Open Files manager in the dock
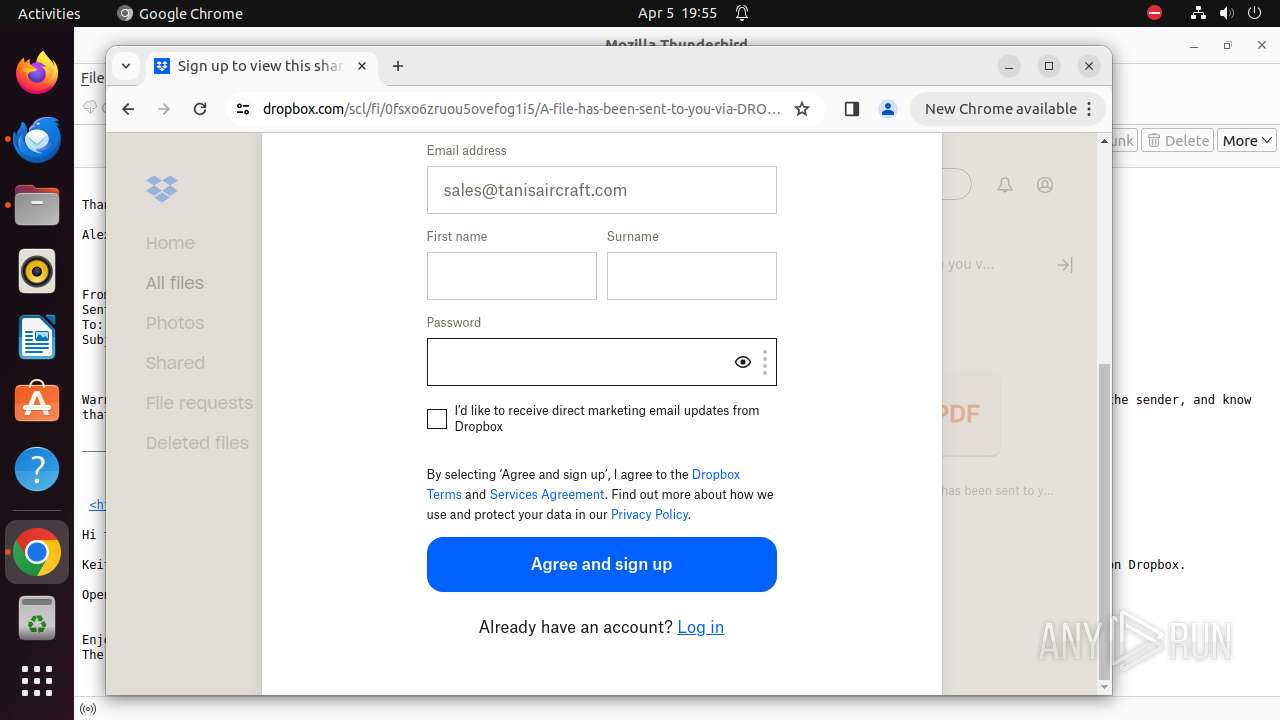 pos(37,205)
